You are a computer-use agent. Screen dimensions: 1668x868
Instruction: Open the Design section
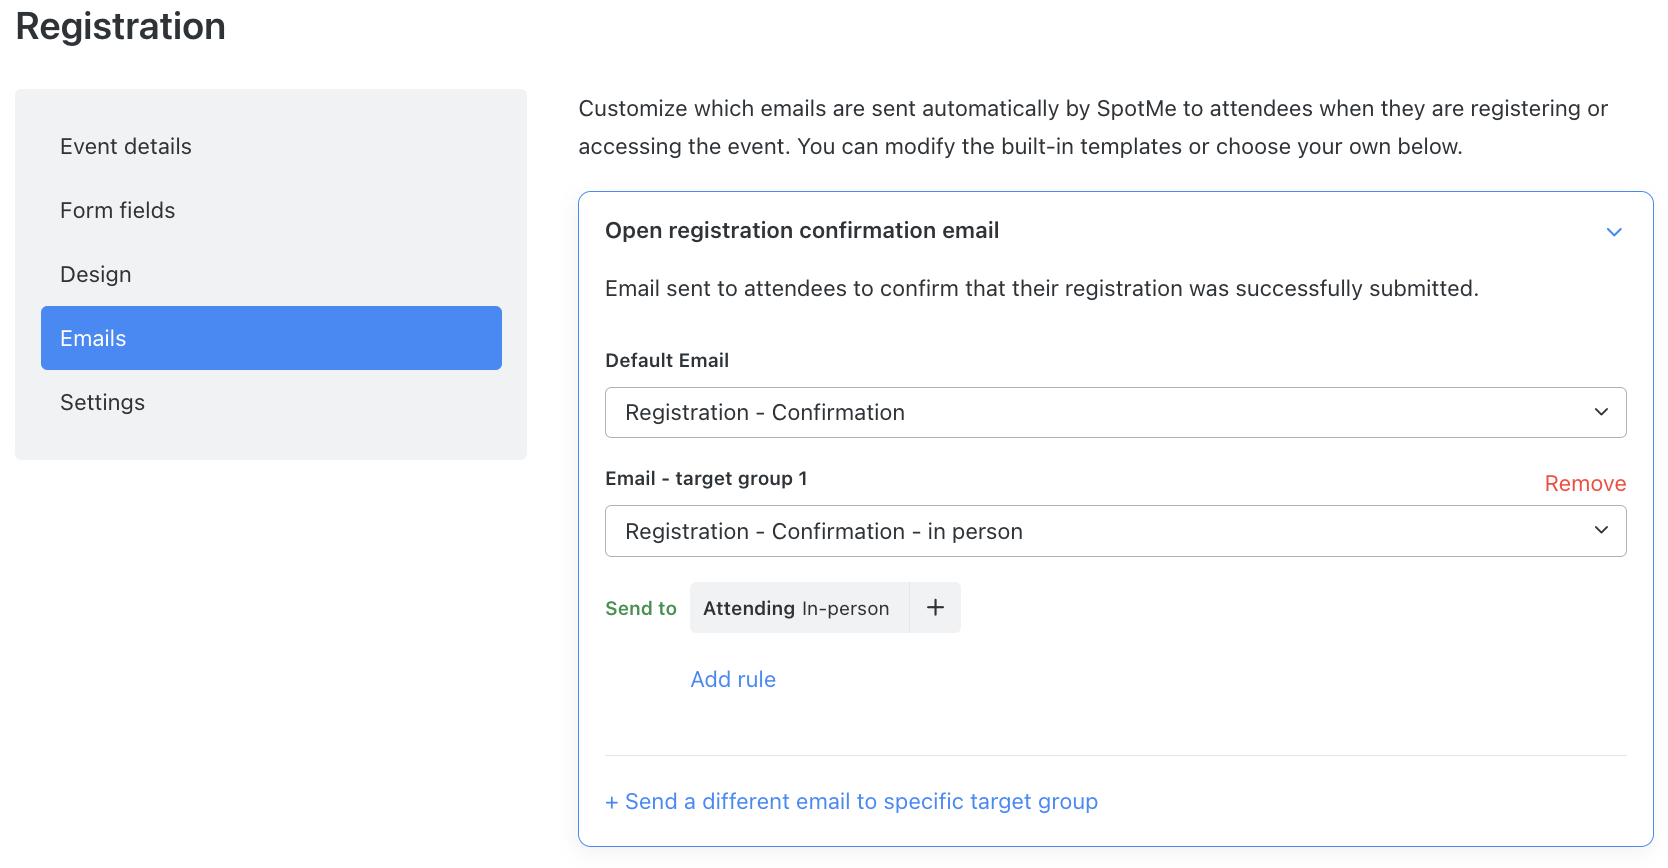(x=95, y=274)
